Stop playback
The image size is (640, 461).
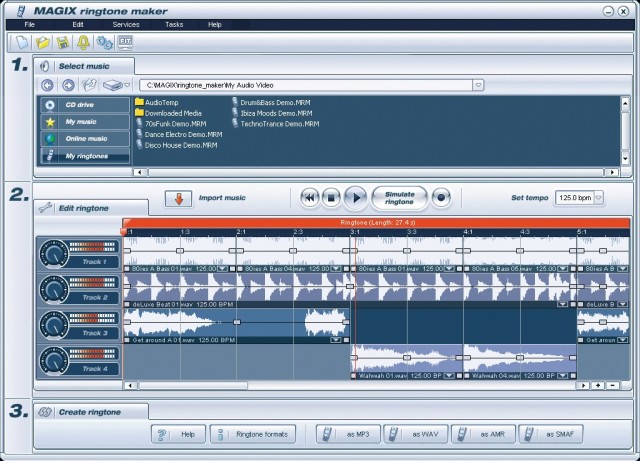[x=331, y=198]
